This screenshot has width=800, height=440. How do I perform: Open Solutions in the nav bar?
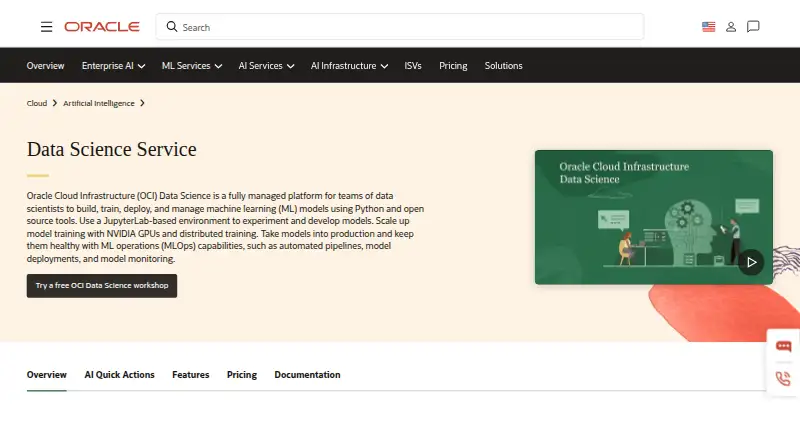[x=504, y=66]
